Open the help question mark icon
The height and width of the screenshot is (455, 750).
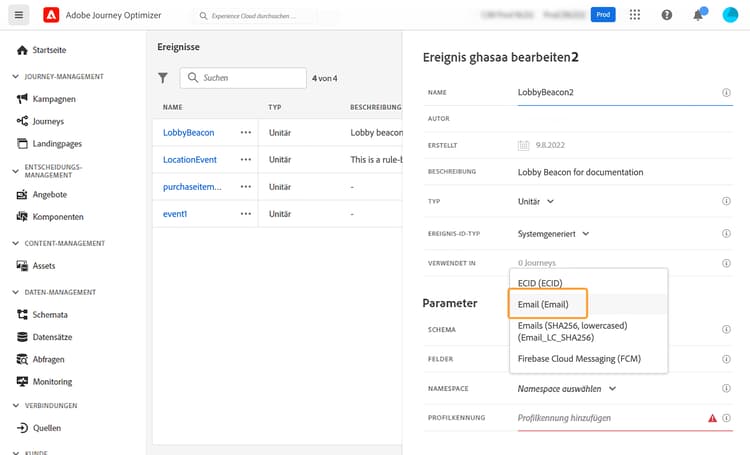(x=667, y=15)
